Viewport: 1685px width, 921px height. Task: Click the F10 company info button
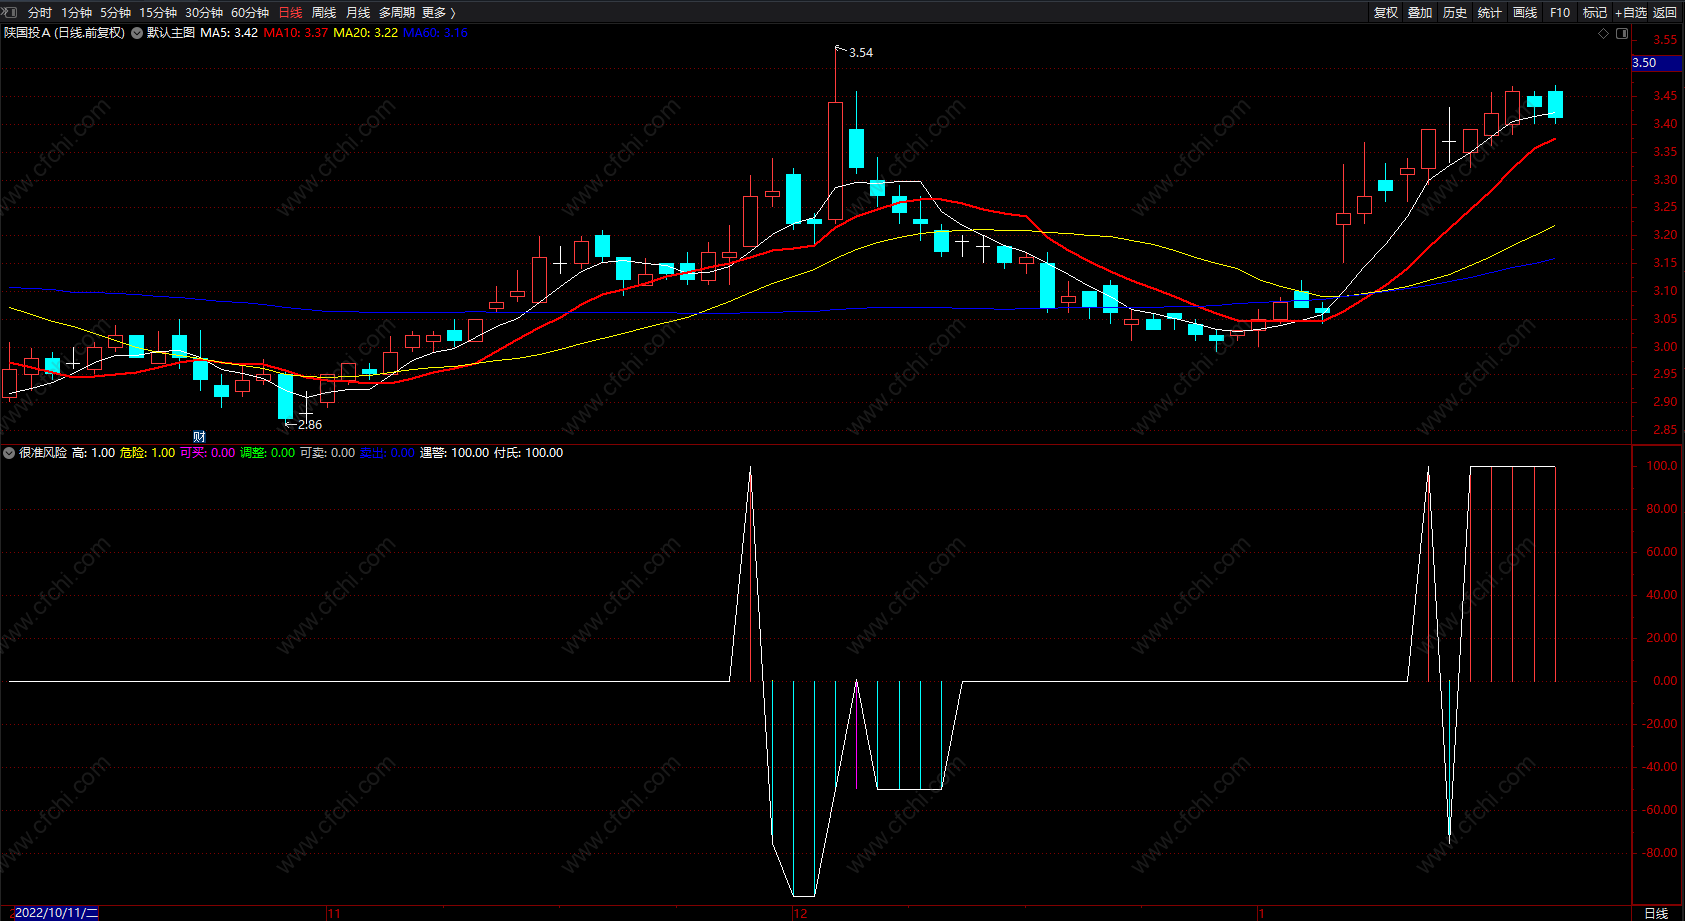pos(1560,13)
